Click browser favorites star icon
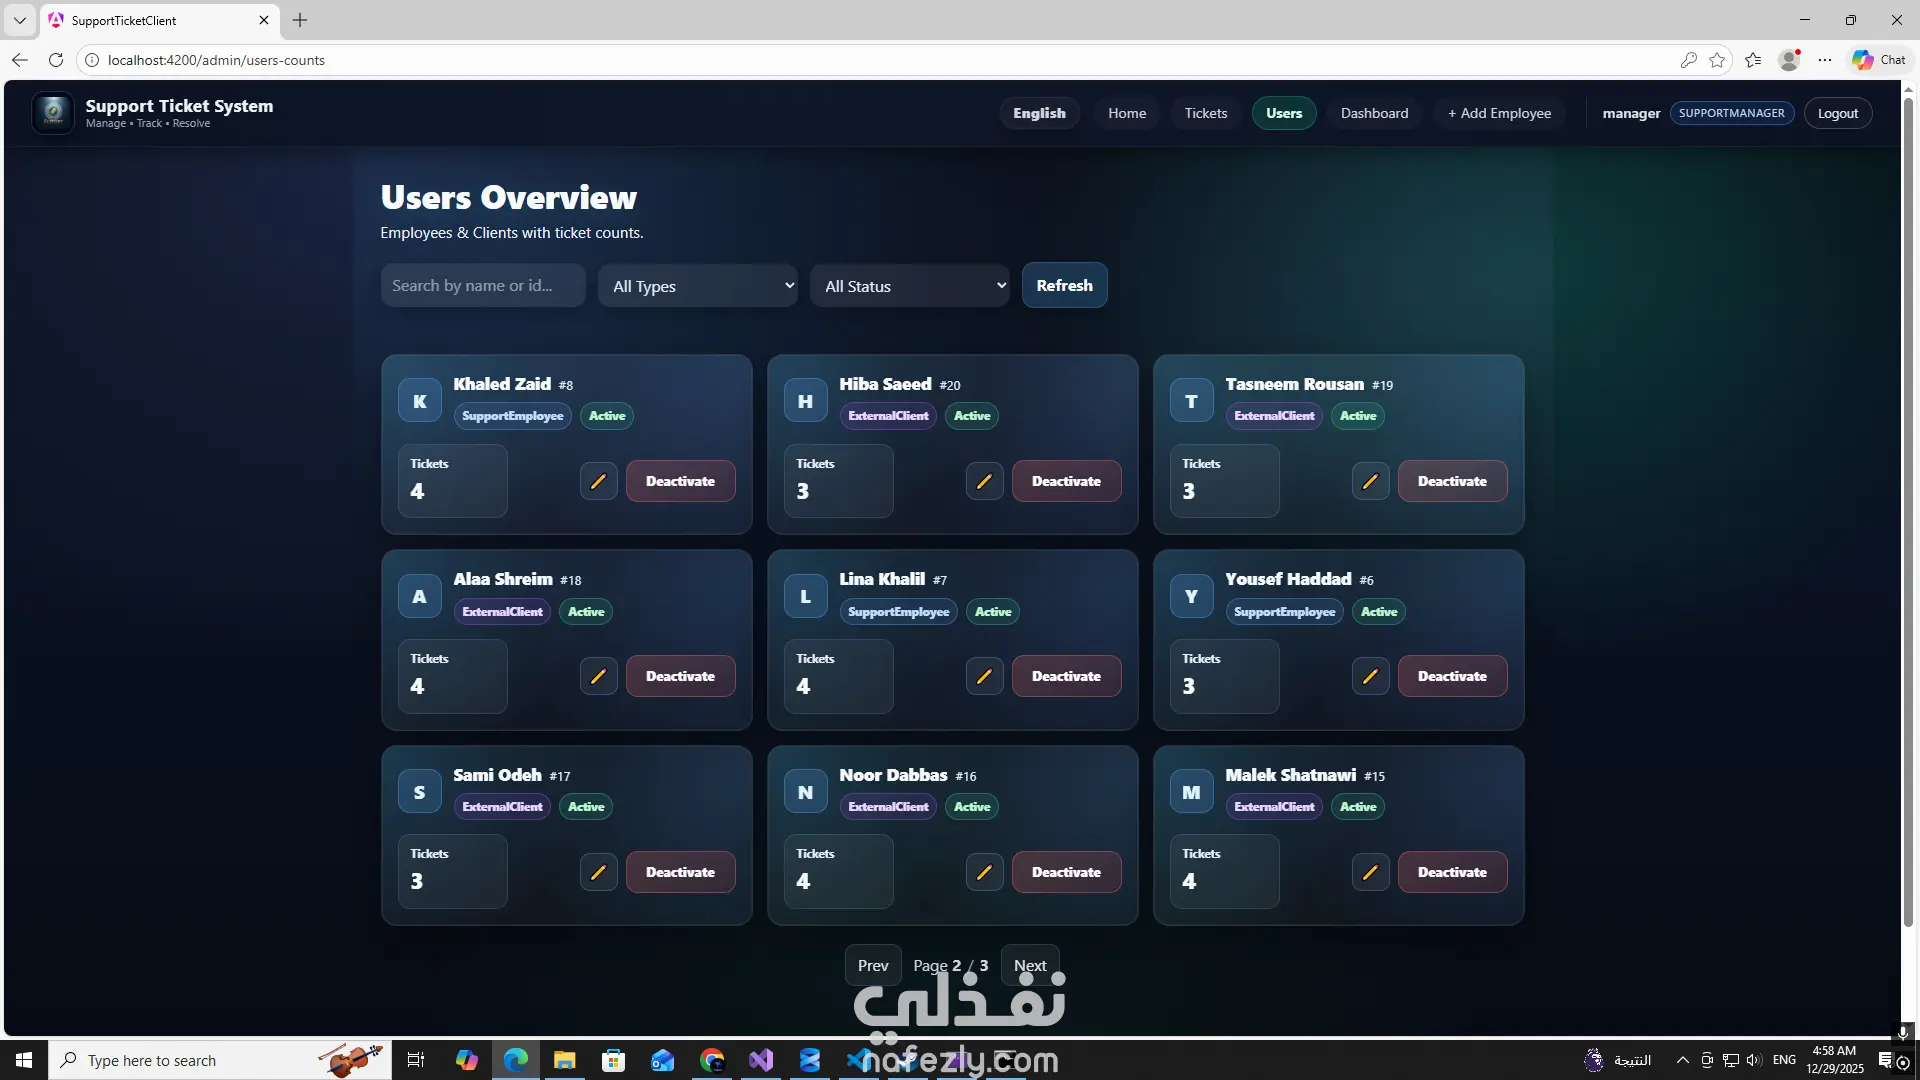The width and height of the screenshot is (1920, 1080). click(x=1717, y=60)
